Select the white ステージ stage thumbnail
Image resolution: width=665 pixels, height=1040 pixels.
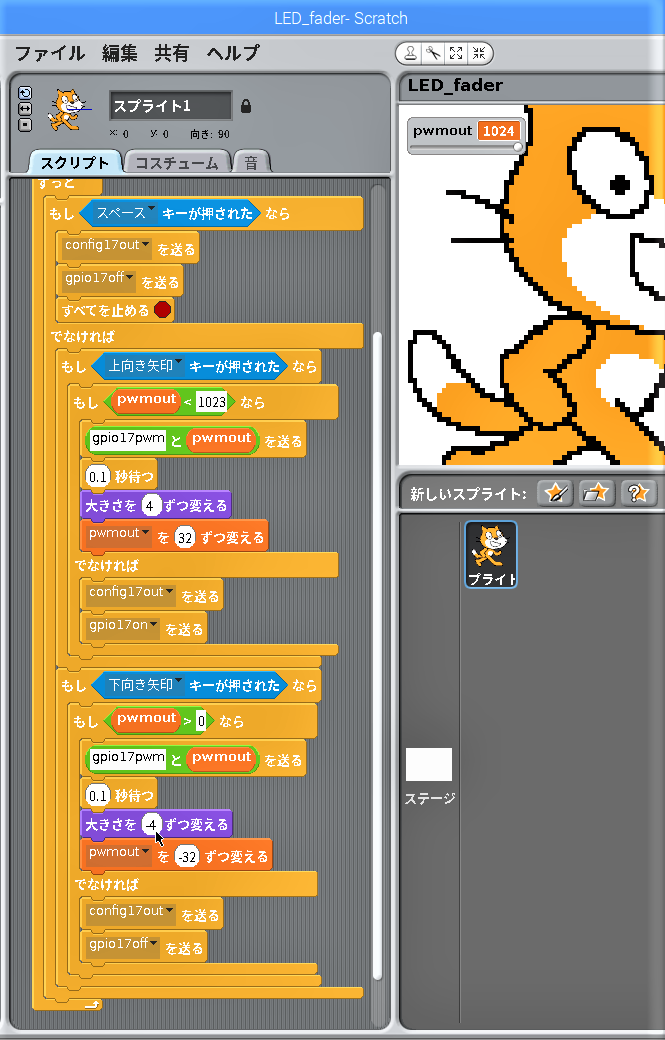[429, 765]
